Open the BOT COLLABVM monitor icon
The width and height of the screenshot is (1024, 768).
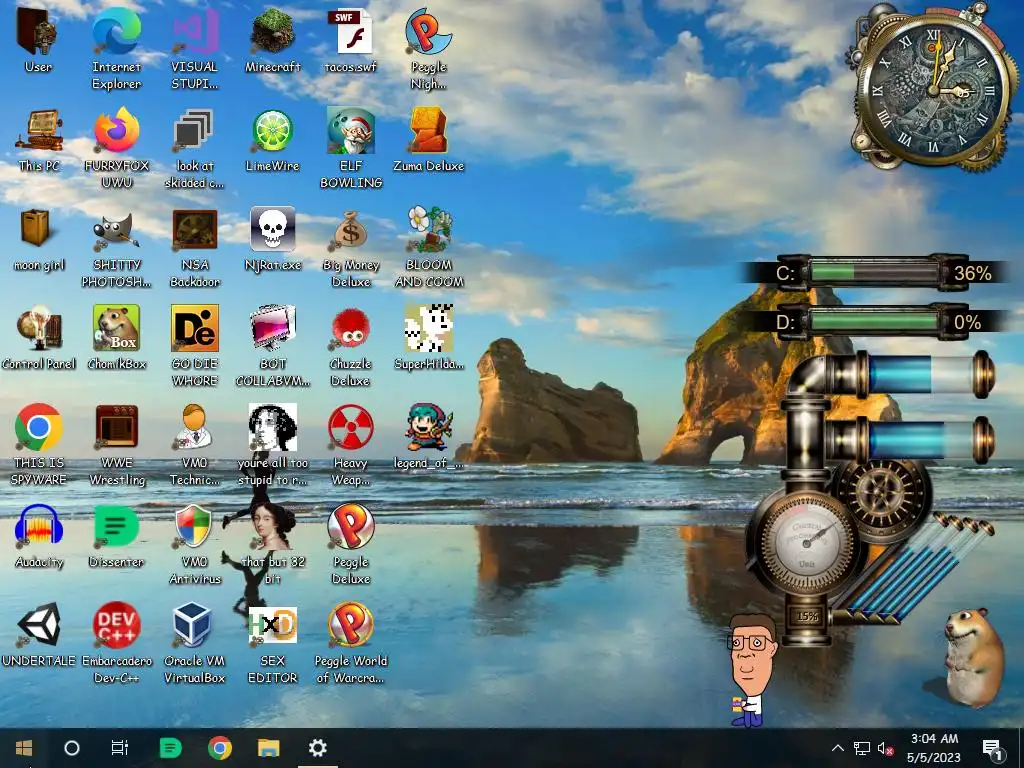[272, 328]
